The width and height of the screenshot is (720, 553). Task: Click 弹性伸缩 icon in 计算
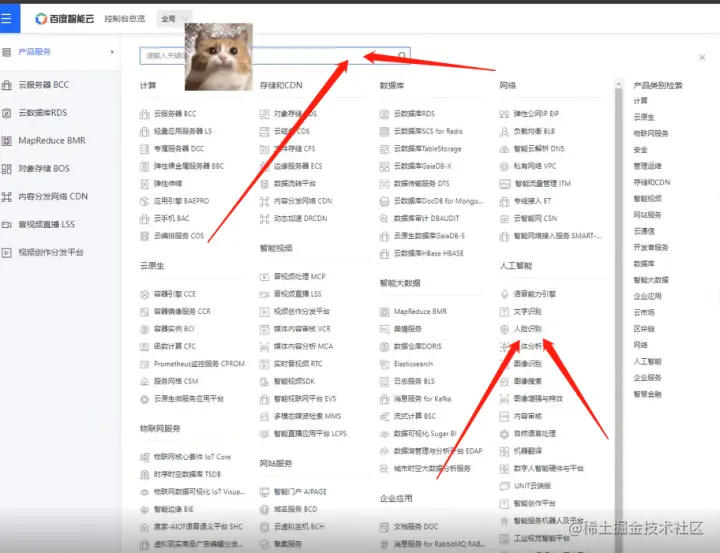pyautogui.click(x=144, y=184)
